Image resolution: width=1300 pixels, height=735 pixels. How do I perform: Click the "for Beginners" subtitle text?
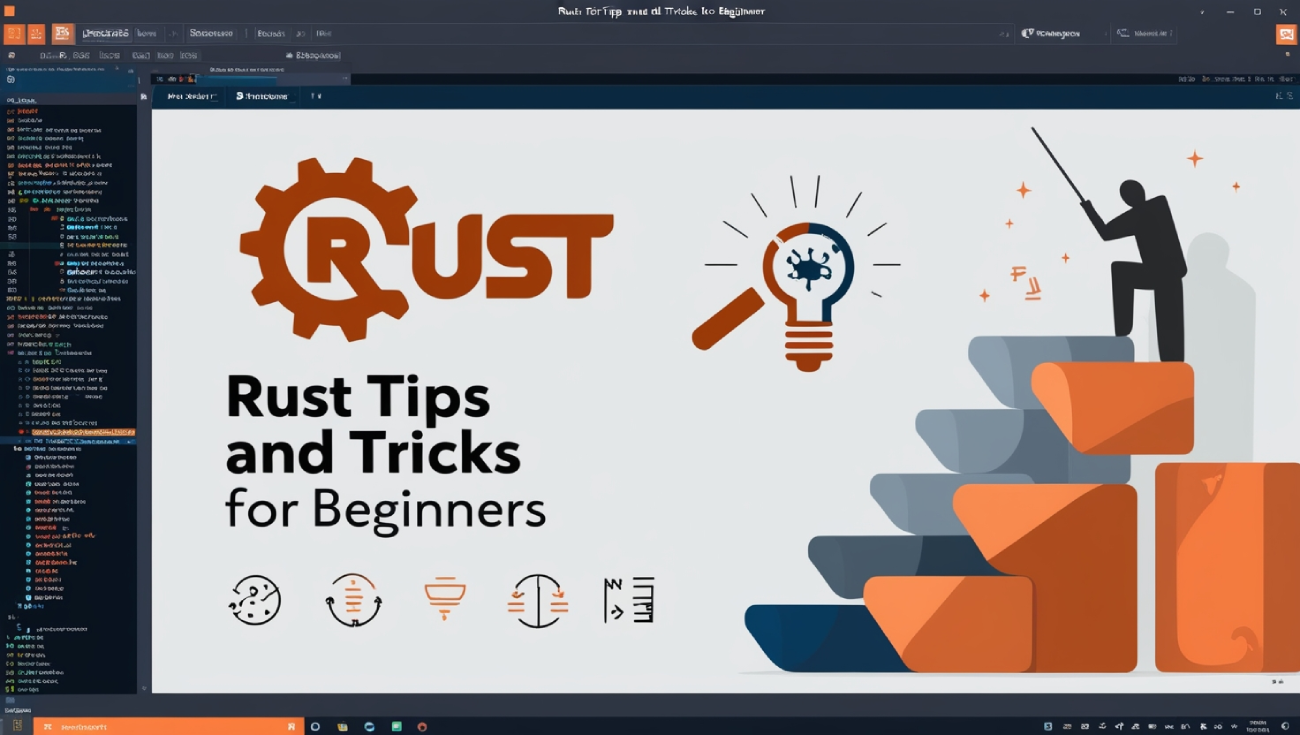pos(385,508)
